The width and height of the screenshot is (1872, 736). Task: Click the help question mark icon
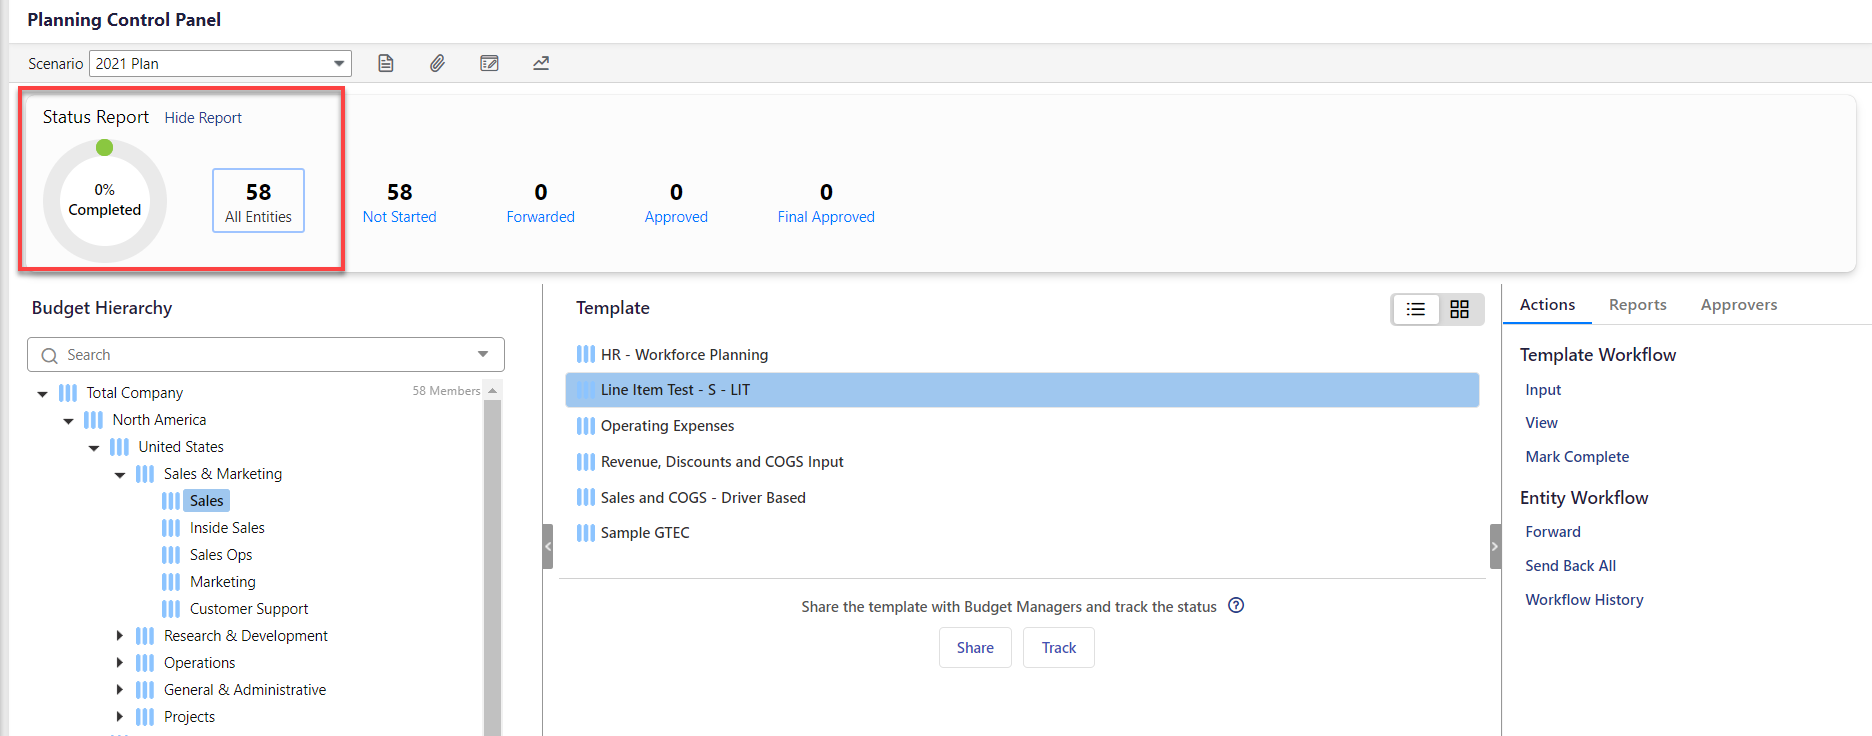click(1236, 605)
